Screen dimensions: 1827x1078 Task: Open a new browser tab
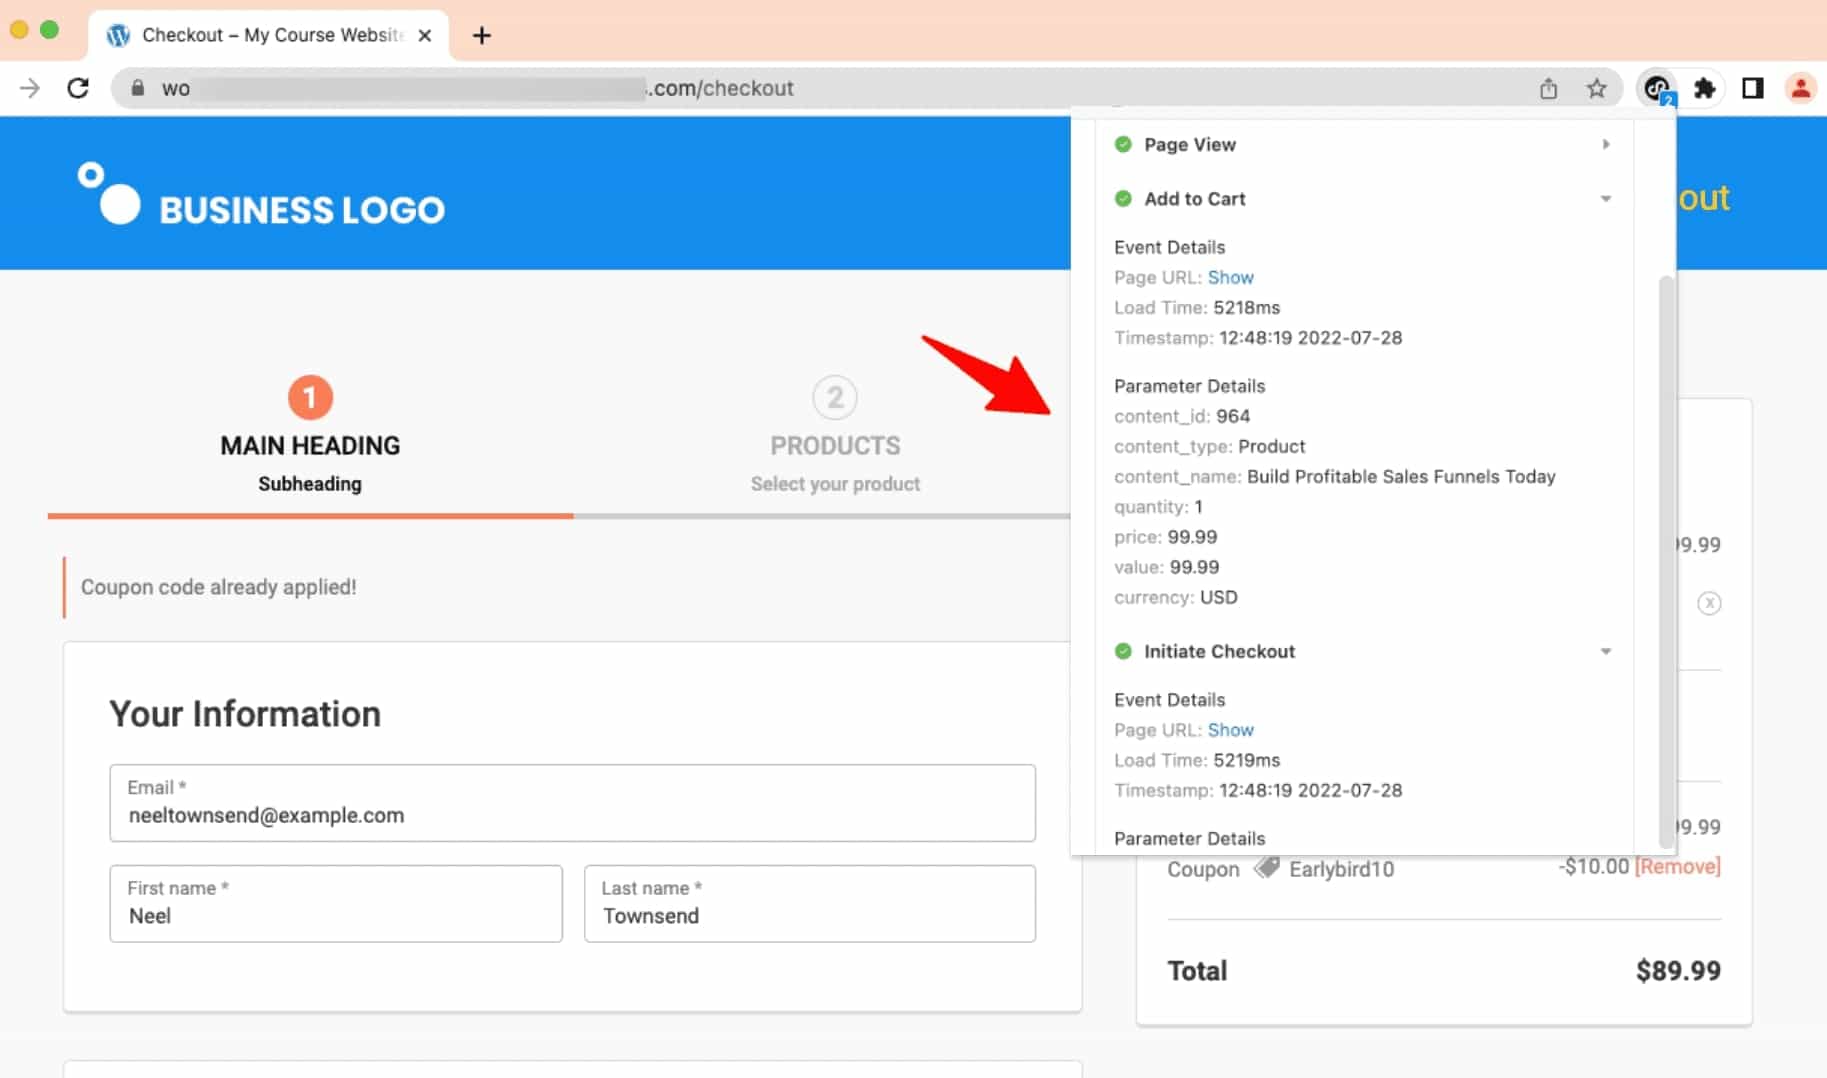point(482,35)
